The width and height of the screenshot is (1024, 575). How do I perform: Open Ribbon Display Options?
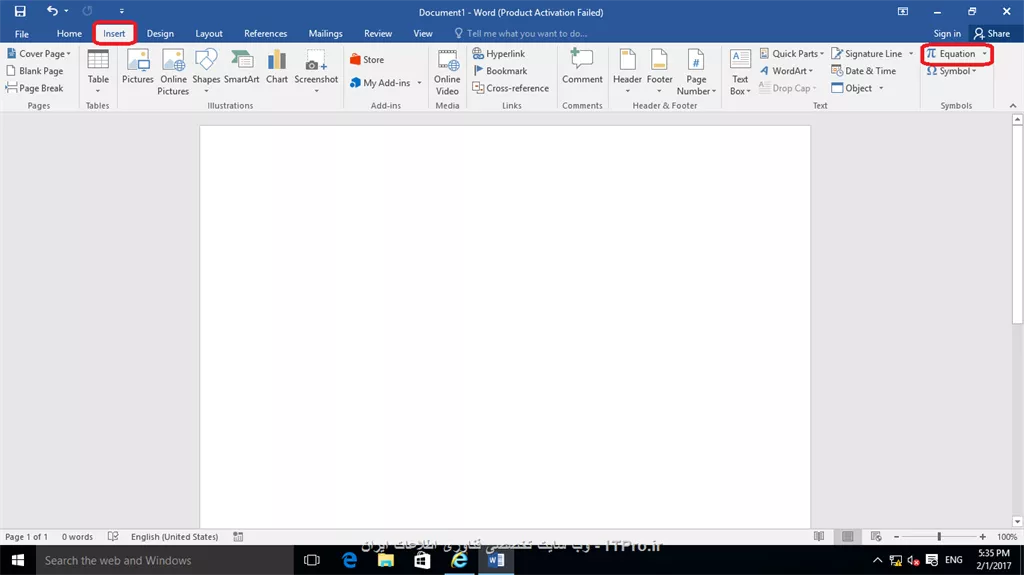point(903,11)
